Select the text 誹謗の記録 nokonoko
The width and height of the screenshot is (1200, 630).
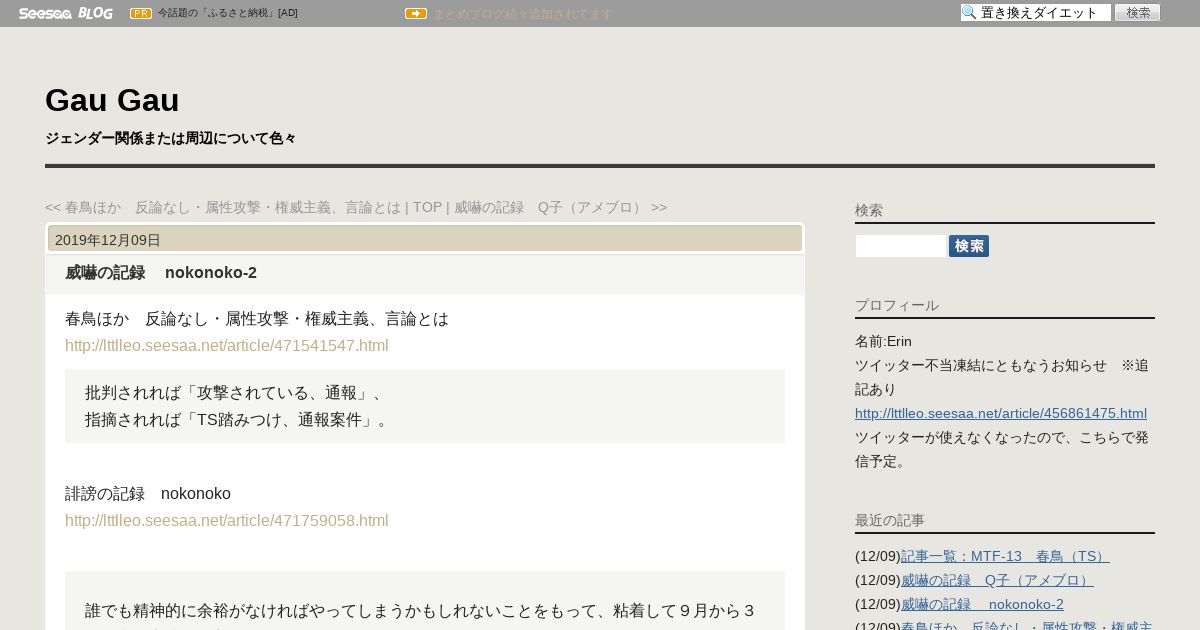coord(148,494)
